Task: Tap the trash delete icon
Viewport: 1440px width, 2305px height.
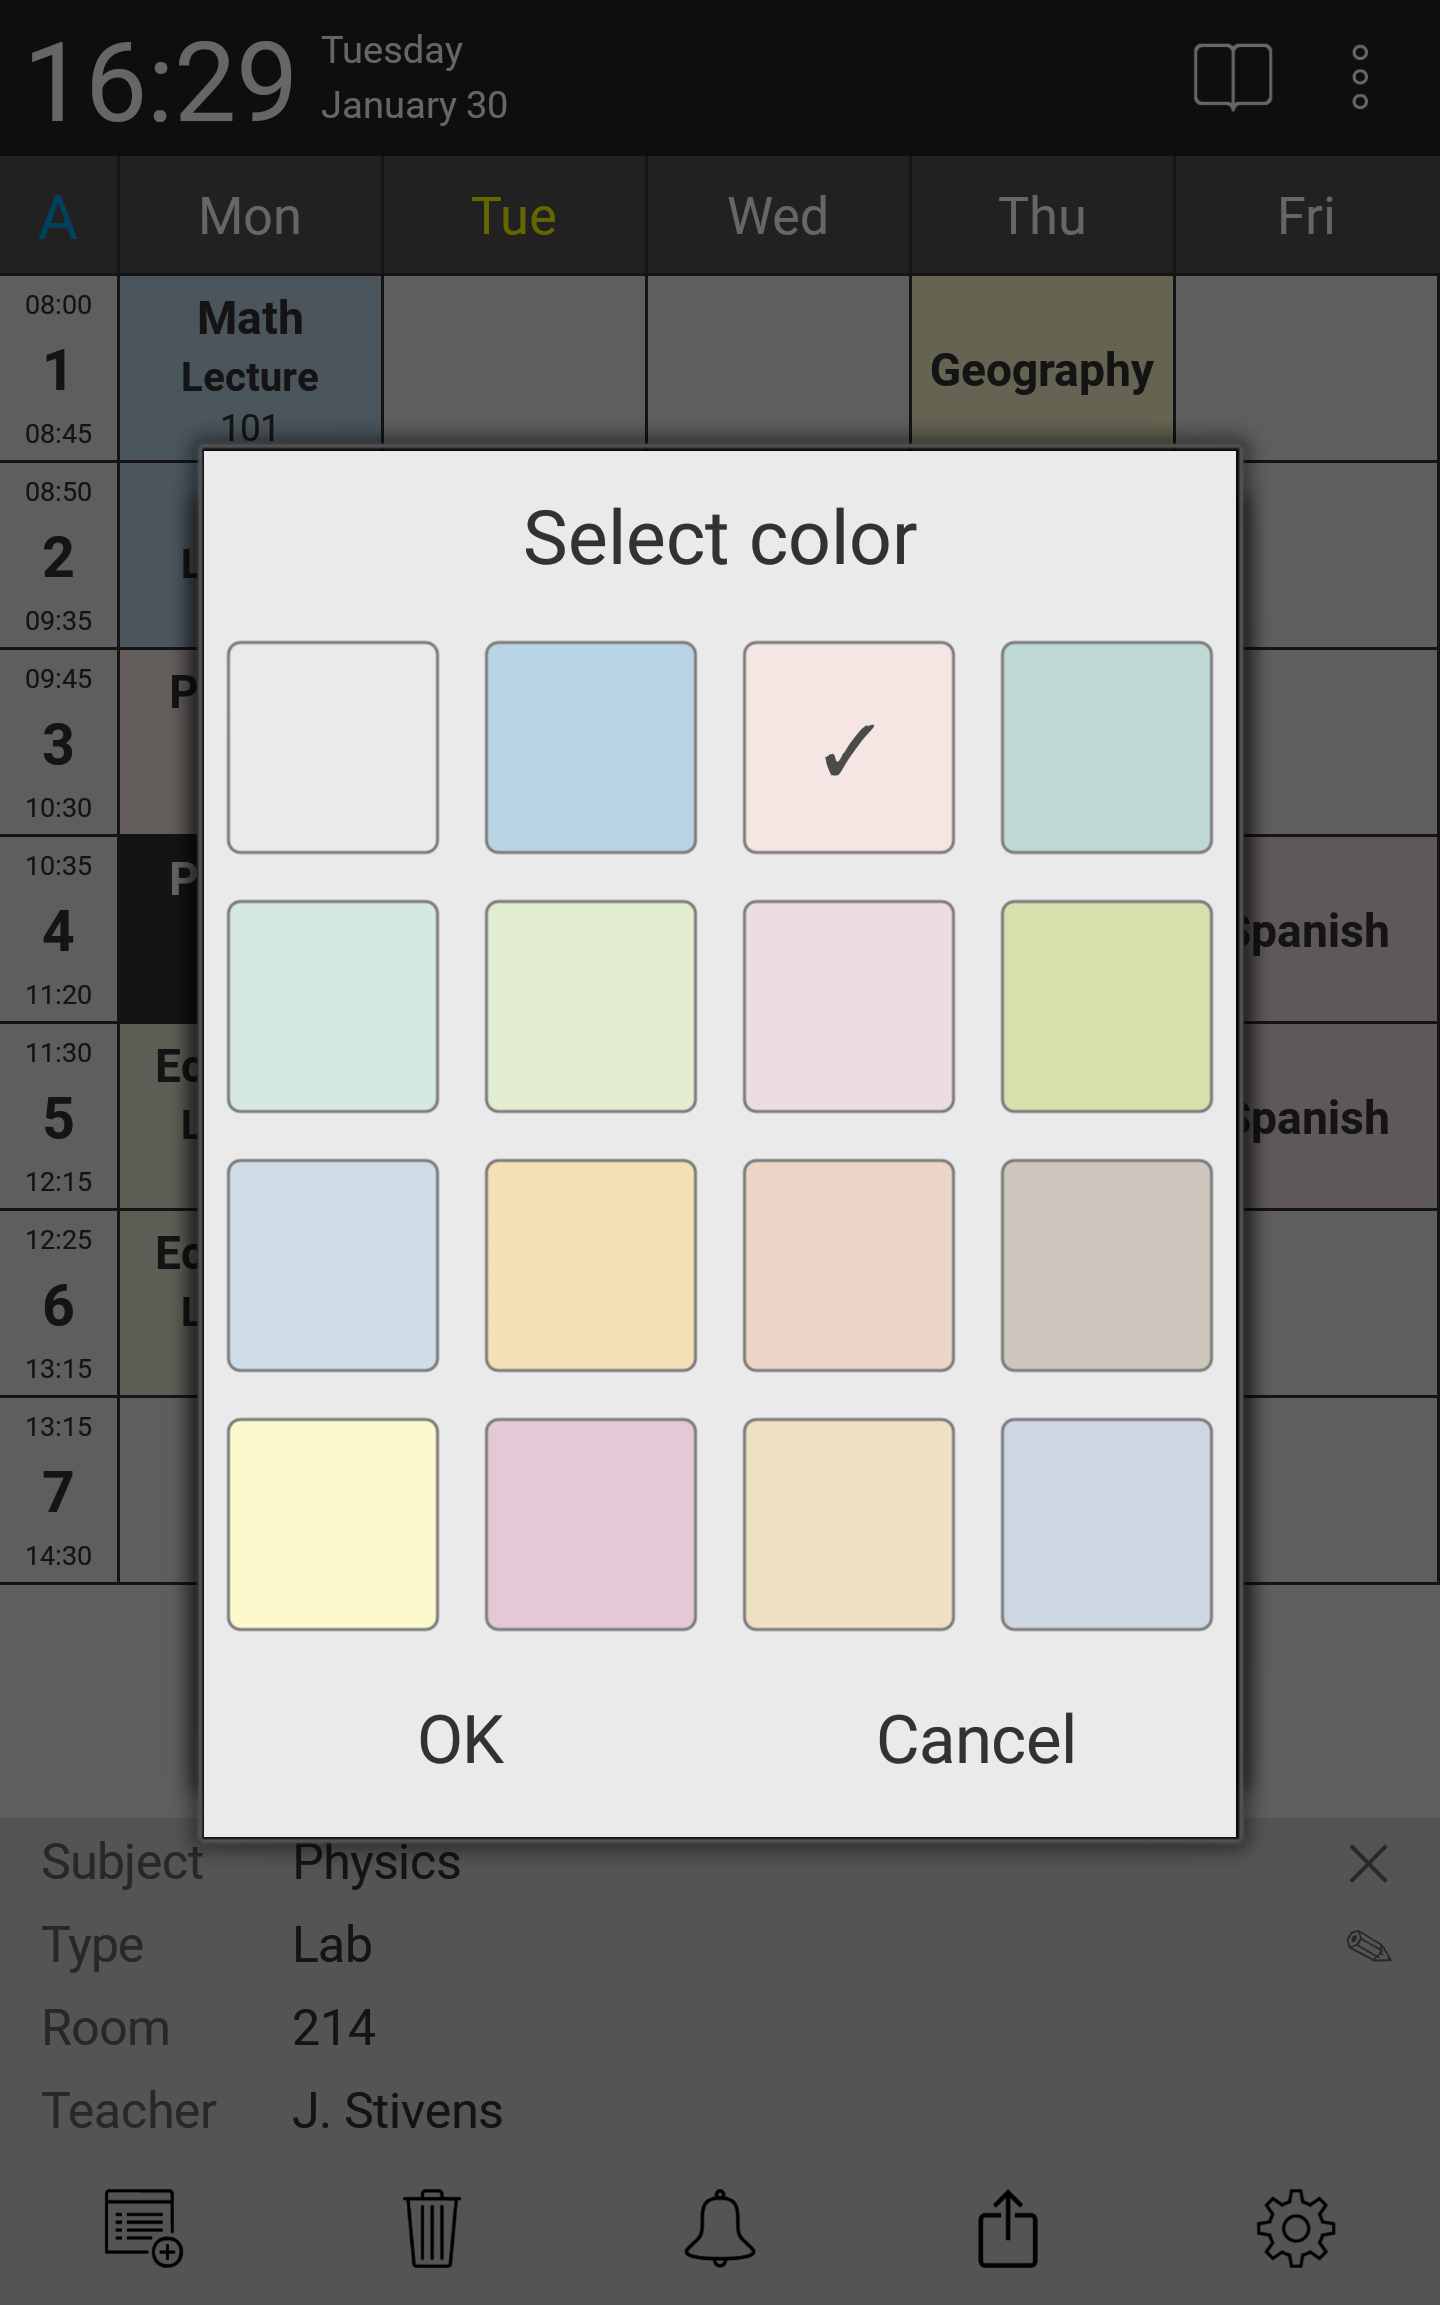Action: tap(432, 2228)
